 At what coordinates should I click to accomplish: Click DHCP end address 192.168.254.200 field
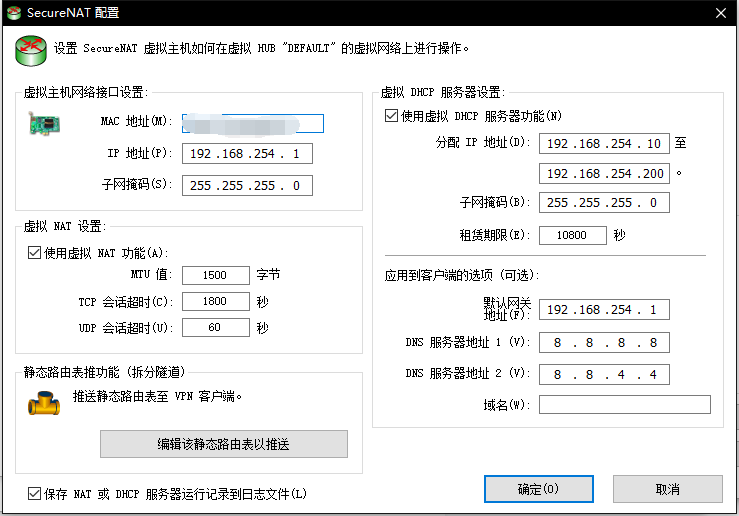point(604,174)
